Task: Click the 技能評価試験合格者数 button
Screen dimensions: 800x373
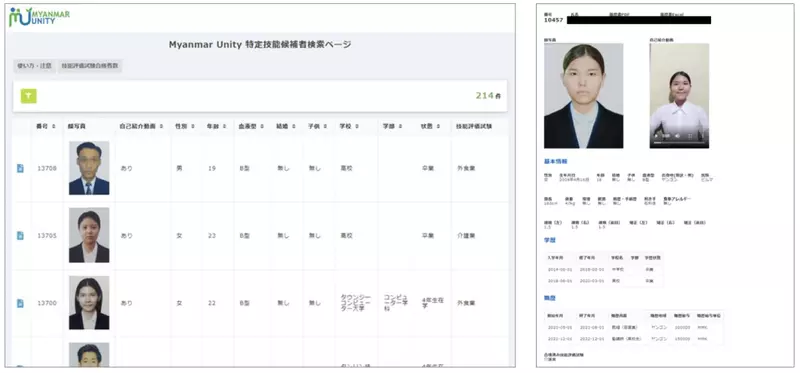Action: pos(90,66)
